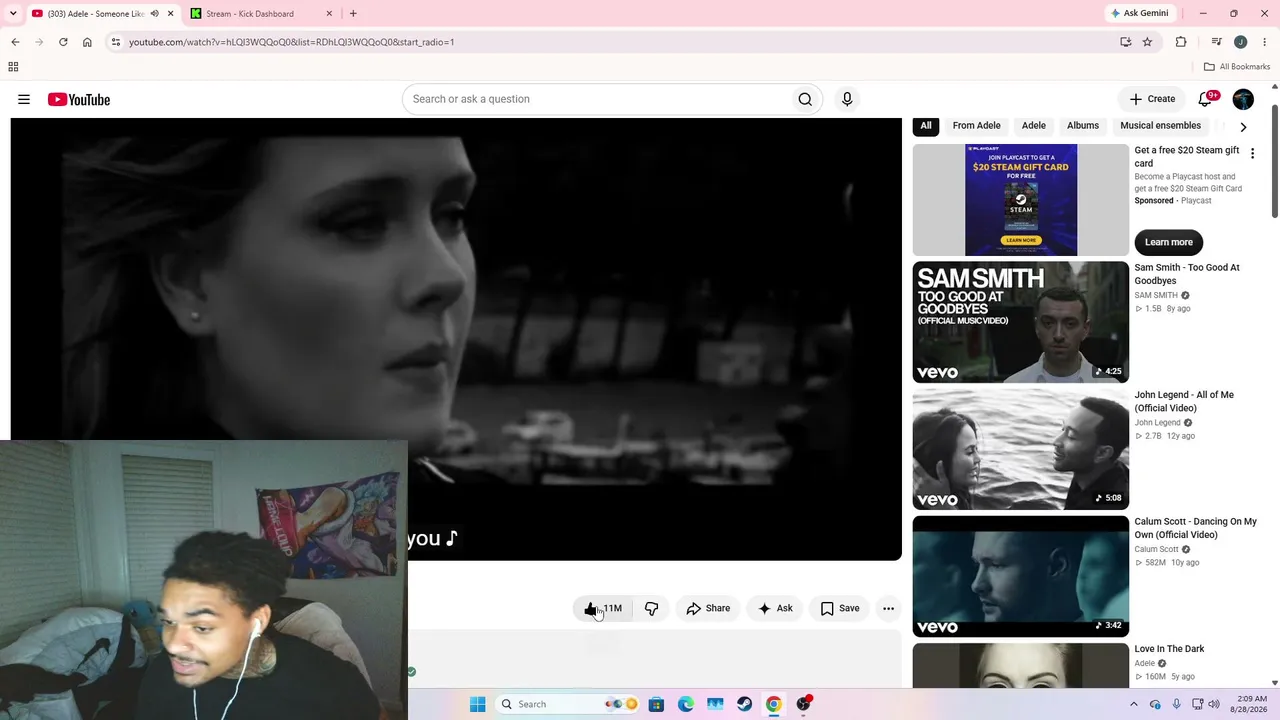The width and height of the screenshot is (1280, 720).
Task: Open the All Bookmarks folder
Action: click(x=1237, y=67)
